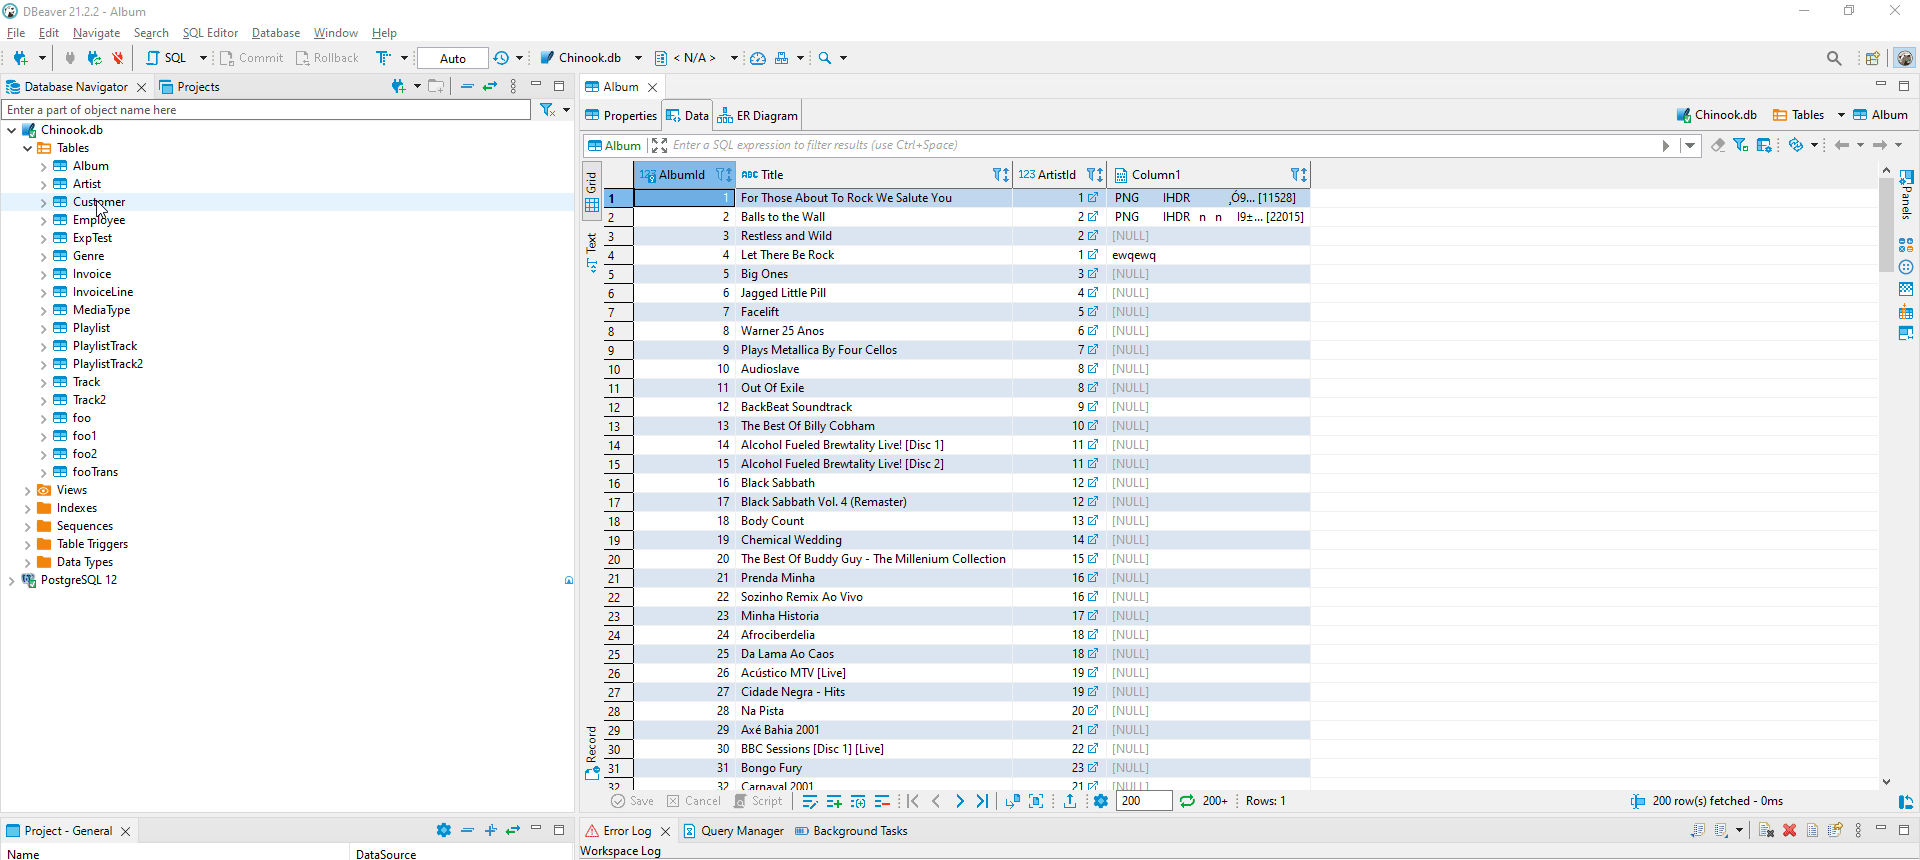Screen dimensions: 1920x860
Task: Open the Navigate menu
Action: tap(96, 33)
